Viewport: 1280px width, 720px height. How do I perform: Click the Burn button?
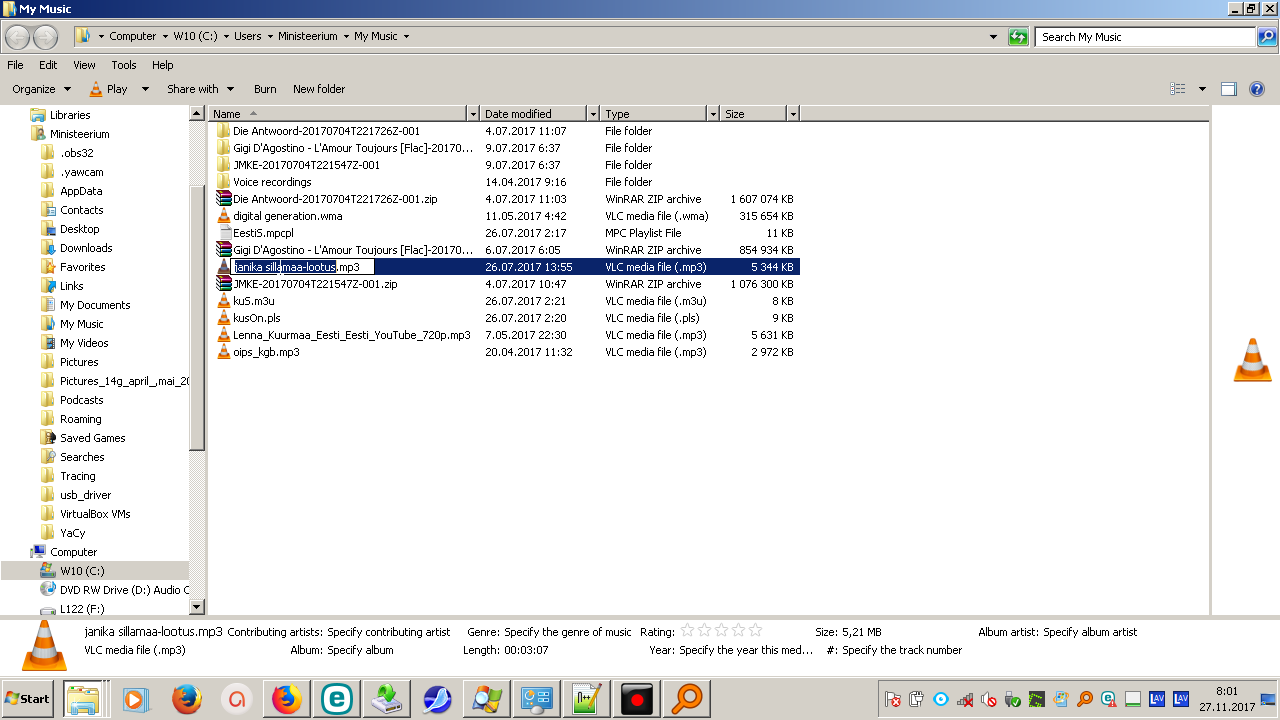pos(265,89)
